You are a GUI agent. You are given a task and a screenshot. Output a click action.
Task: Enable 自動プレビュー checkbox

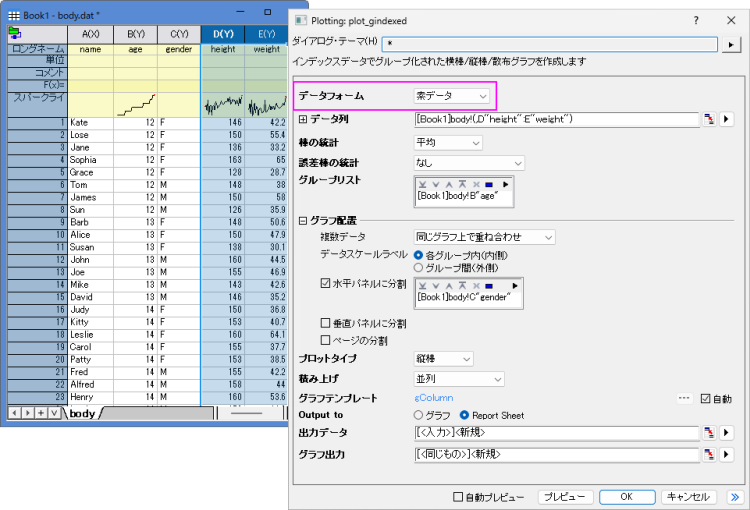coord(458,497)
